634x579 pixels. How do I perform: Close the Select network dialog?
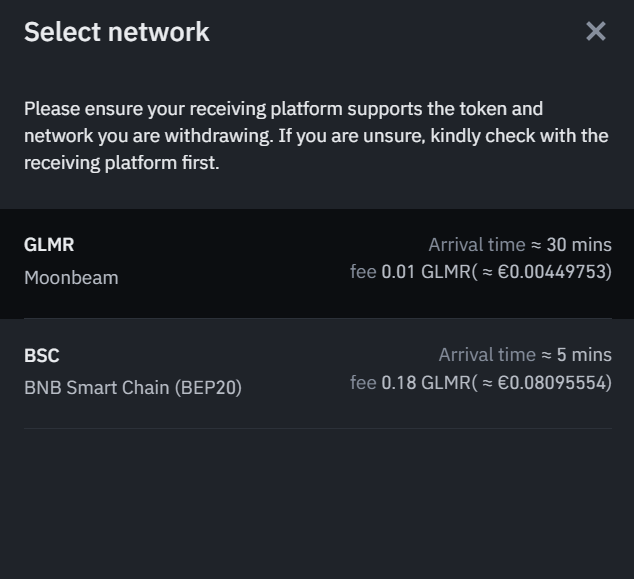click(596, 31)
